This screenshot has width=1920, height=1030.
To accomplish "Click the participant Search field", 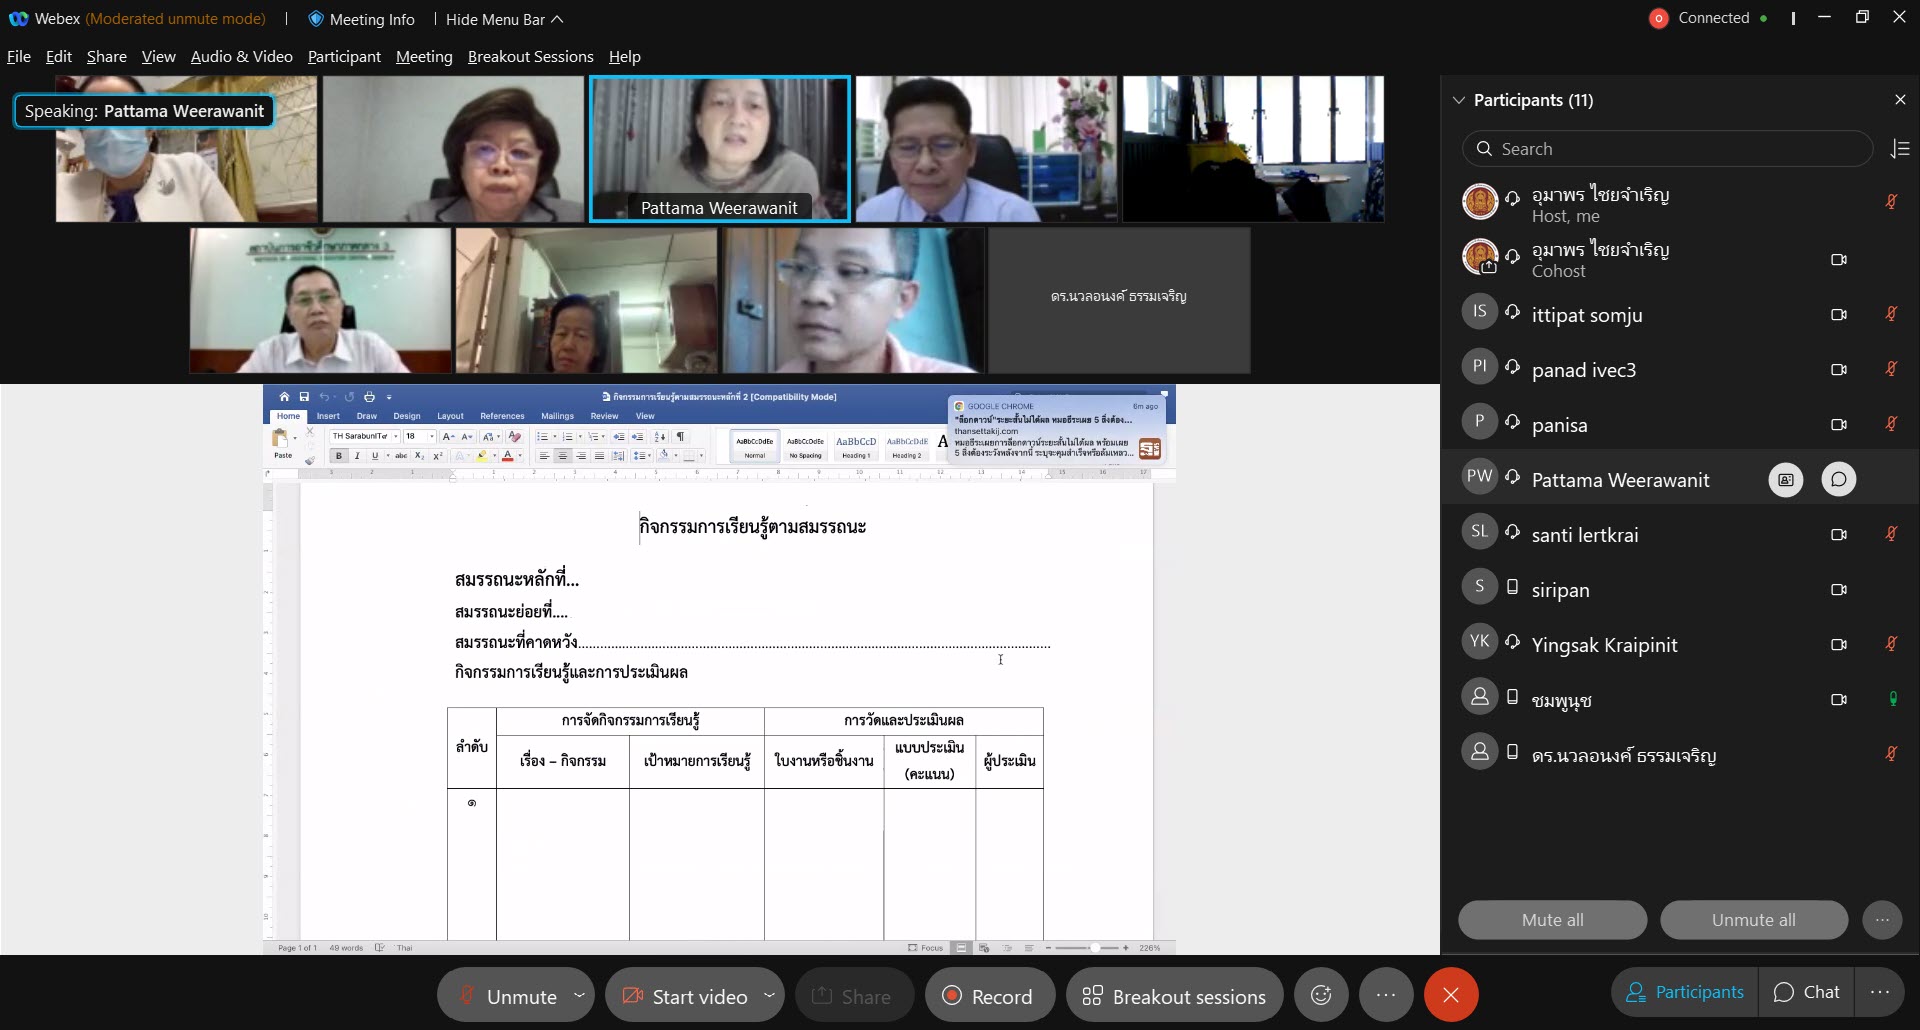I will point(1668,149).
